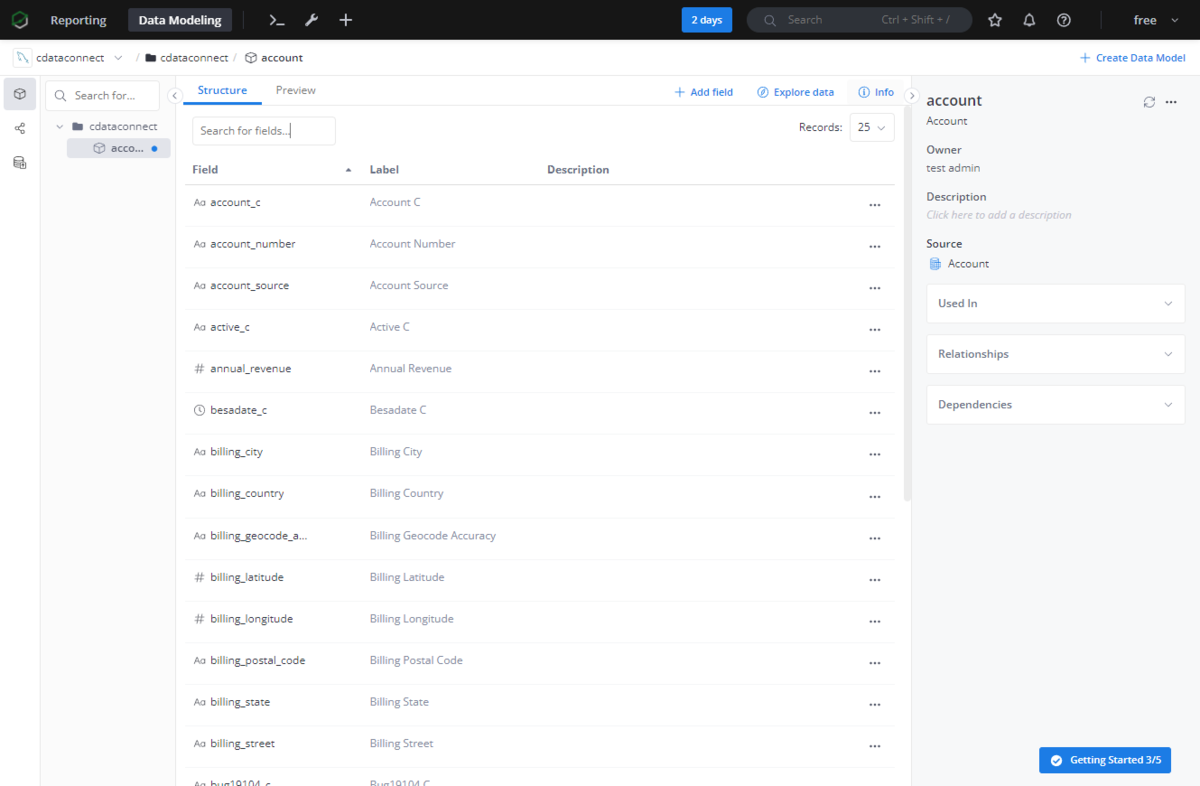This screenshot has width=1200, height=786.
Task: Open notifications bell icon
Action: coord(1029,20)
